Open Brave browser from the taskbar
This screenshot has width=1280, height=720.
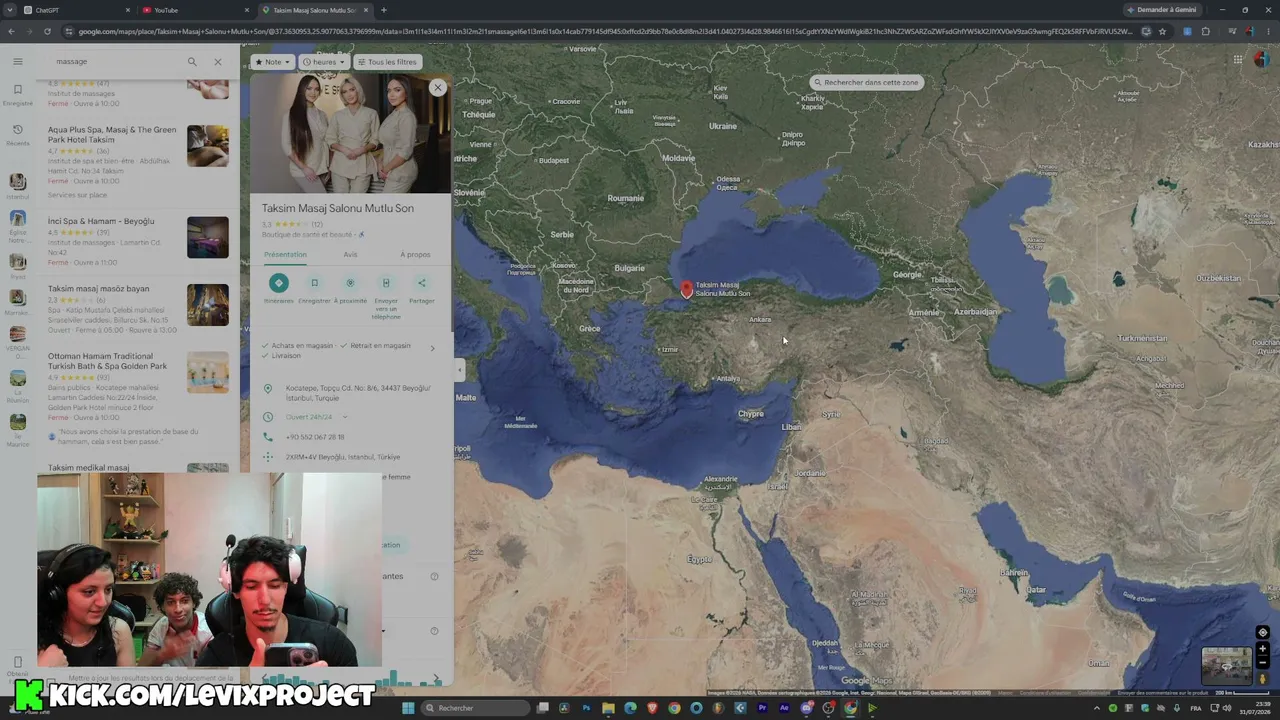tap(652, 708)
